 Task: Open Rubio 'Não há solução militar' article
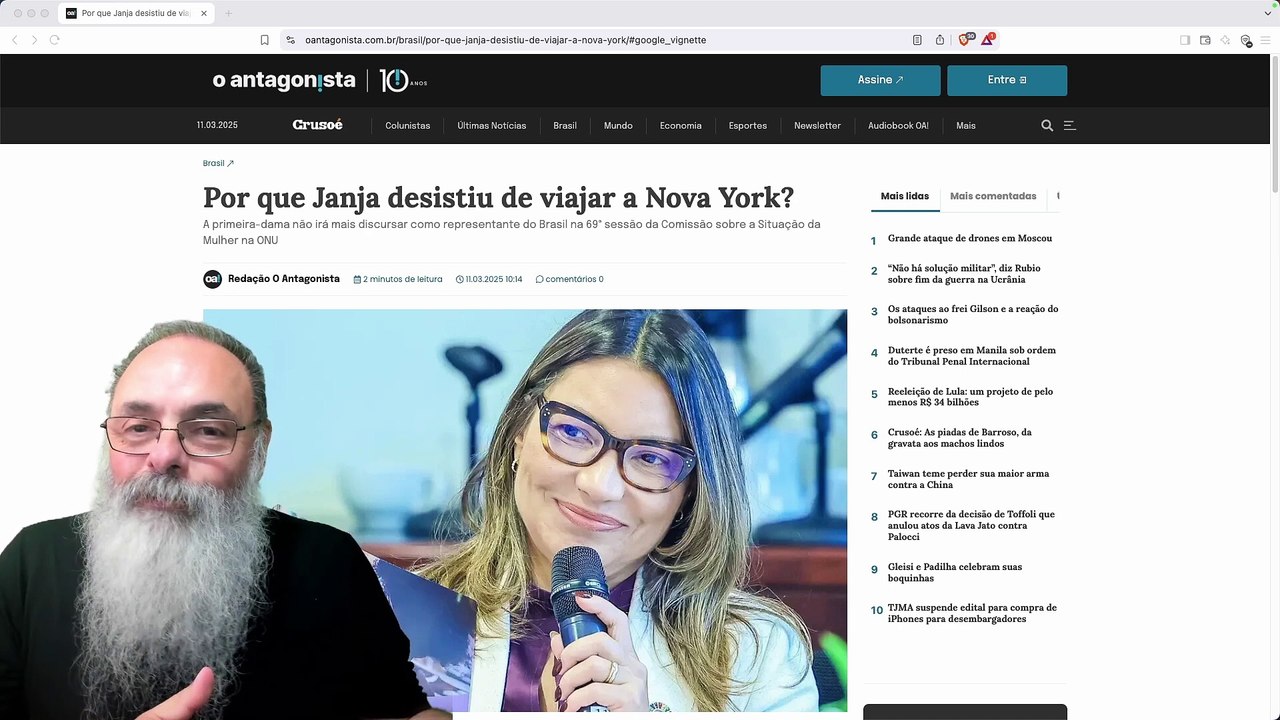coord(964,274)
